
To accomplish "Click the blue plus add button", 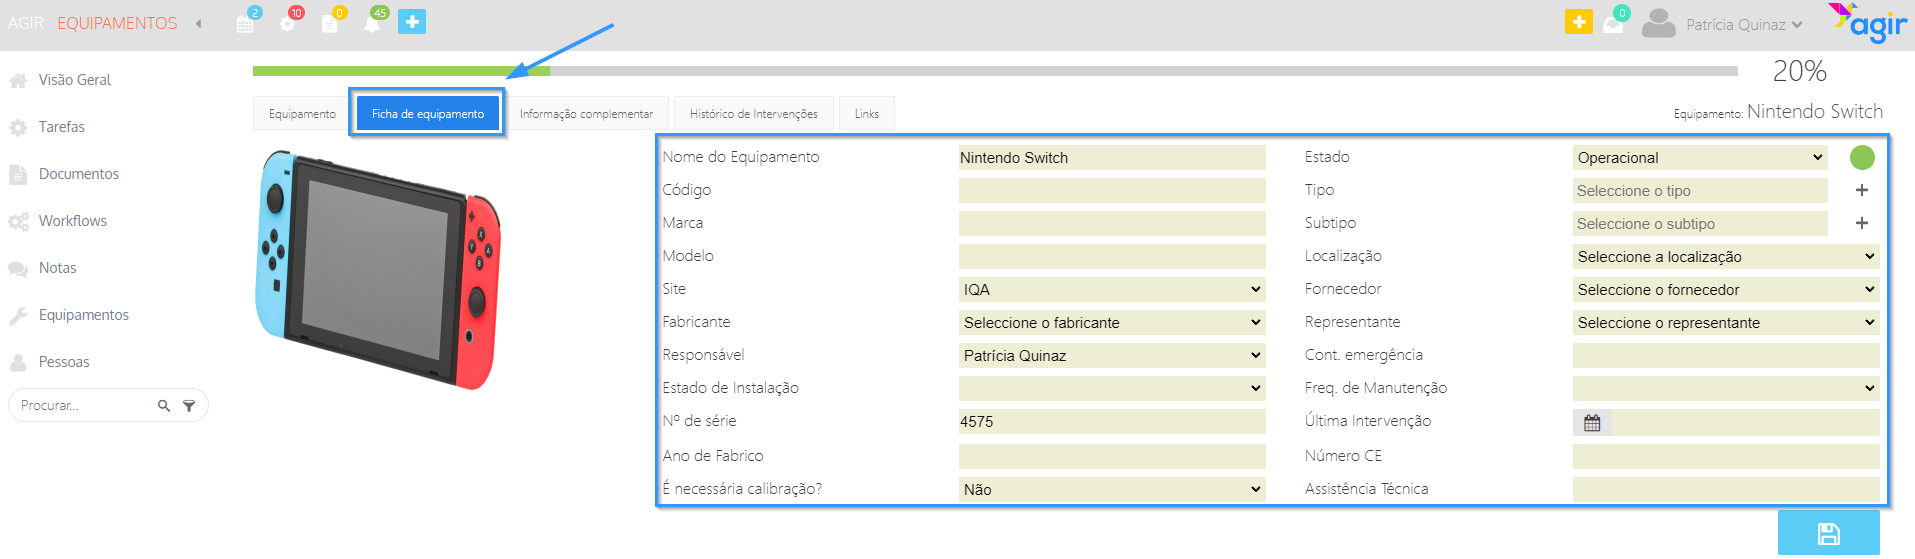I will (412, 21).
